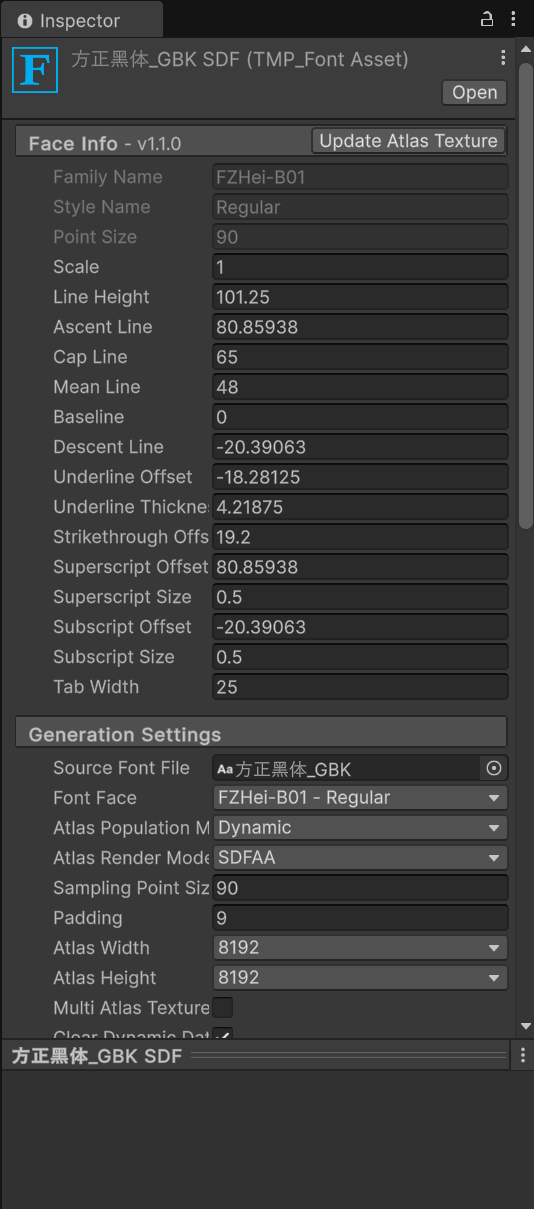
Task: Click the Atlas Height label
Action: click(105, 978)
